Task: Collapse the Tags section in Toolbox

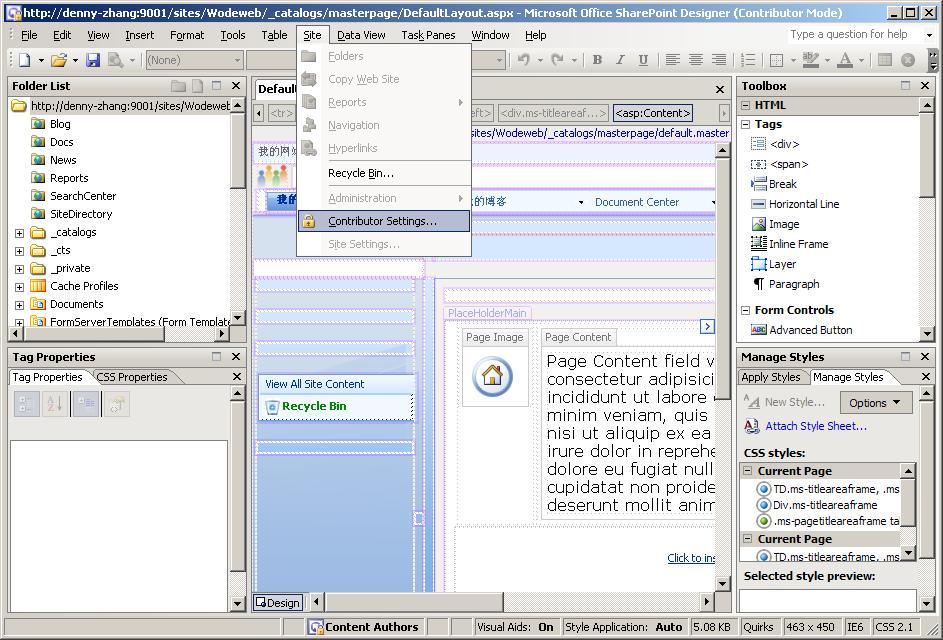Action: (x=746, y=125)
